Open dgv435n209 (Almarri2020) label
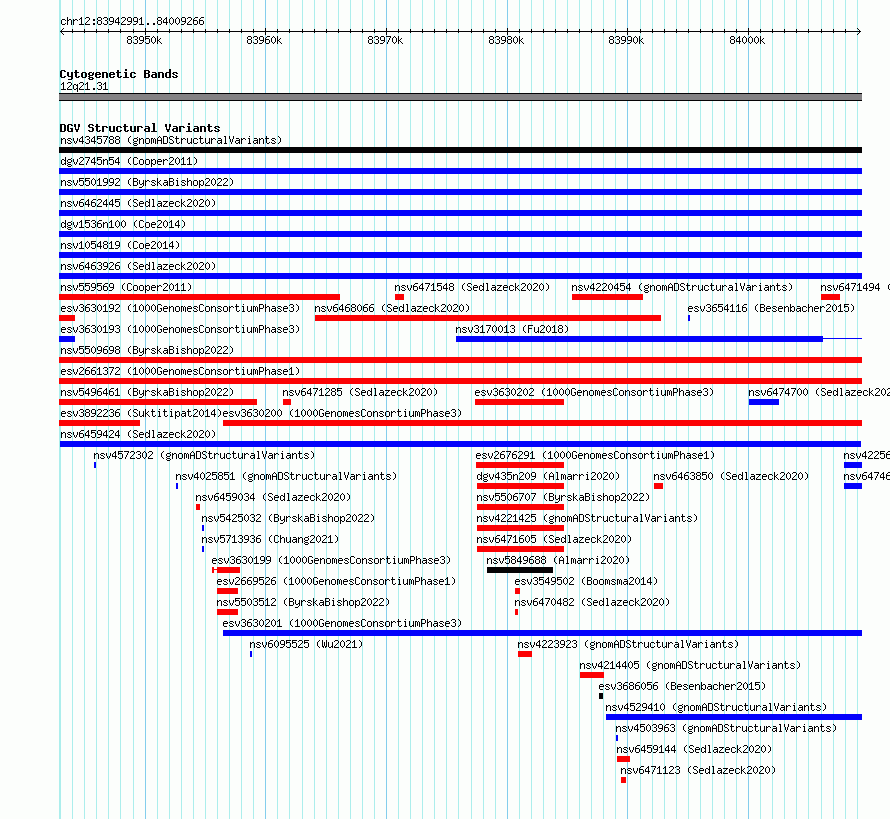Screen dimensions: 890x819 [x=548, y=476]
